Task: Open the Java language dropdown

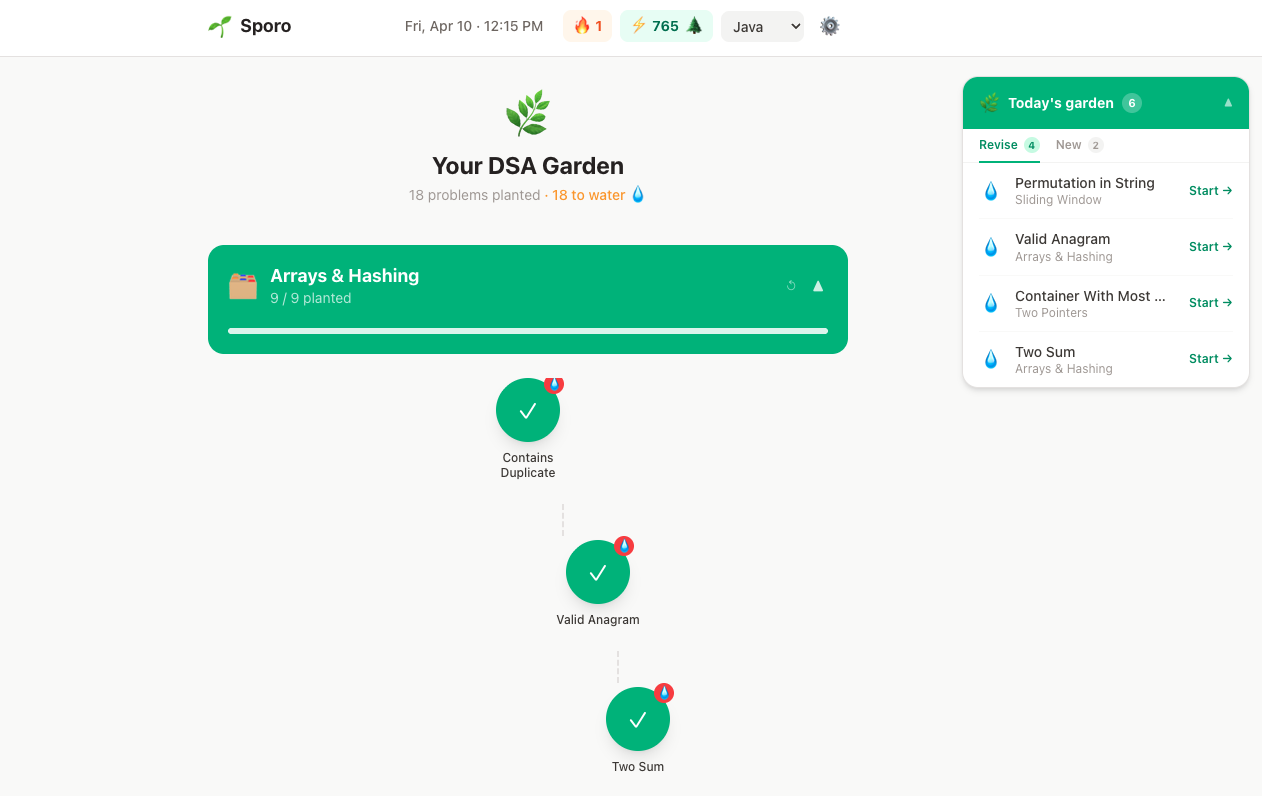Action: point(762,27)
